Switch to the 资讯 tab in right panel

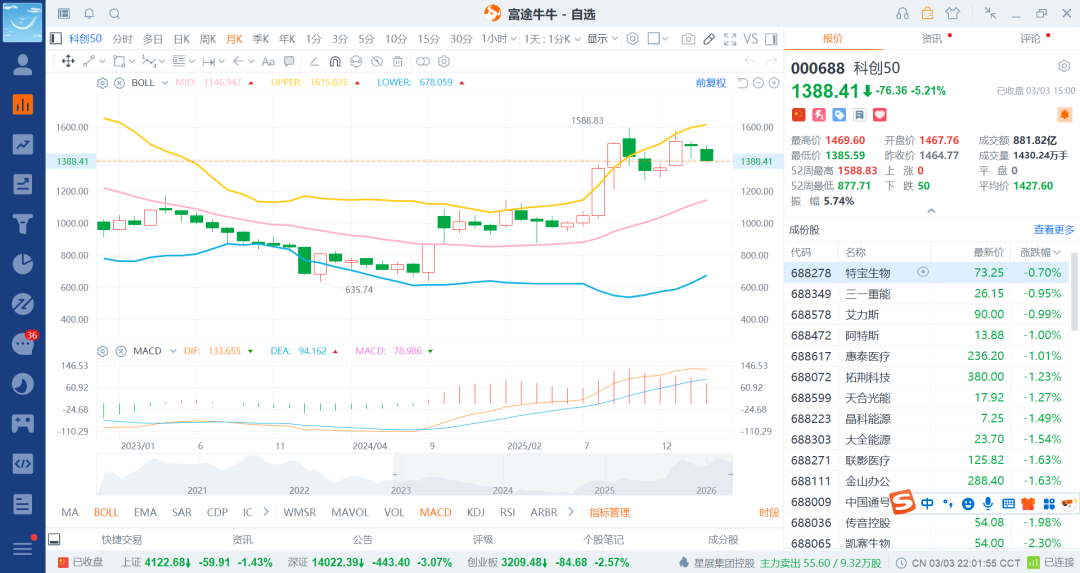pyautogui.click(x=931, y=39)
